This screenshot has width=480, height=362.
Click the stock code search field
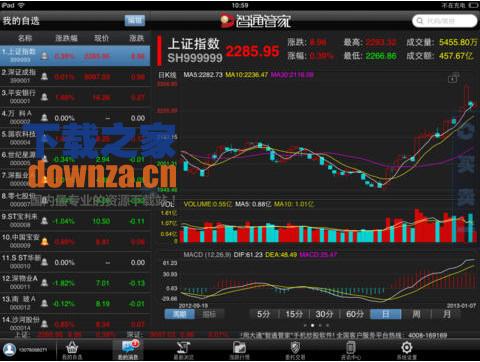(445, 21)
